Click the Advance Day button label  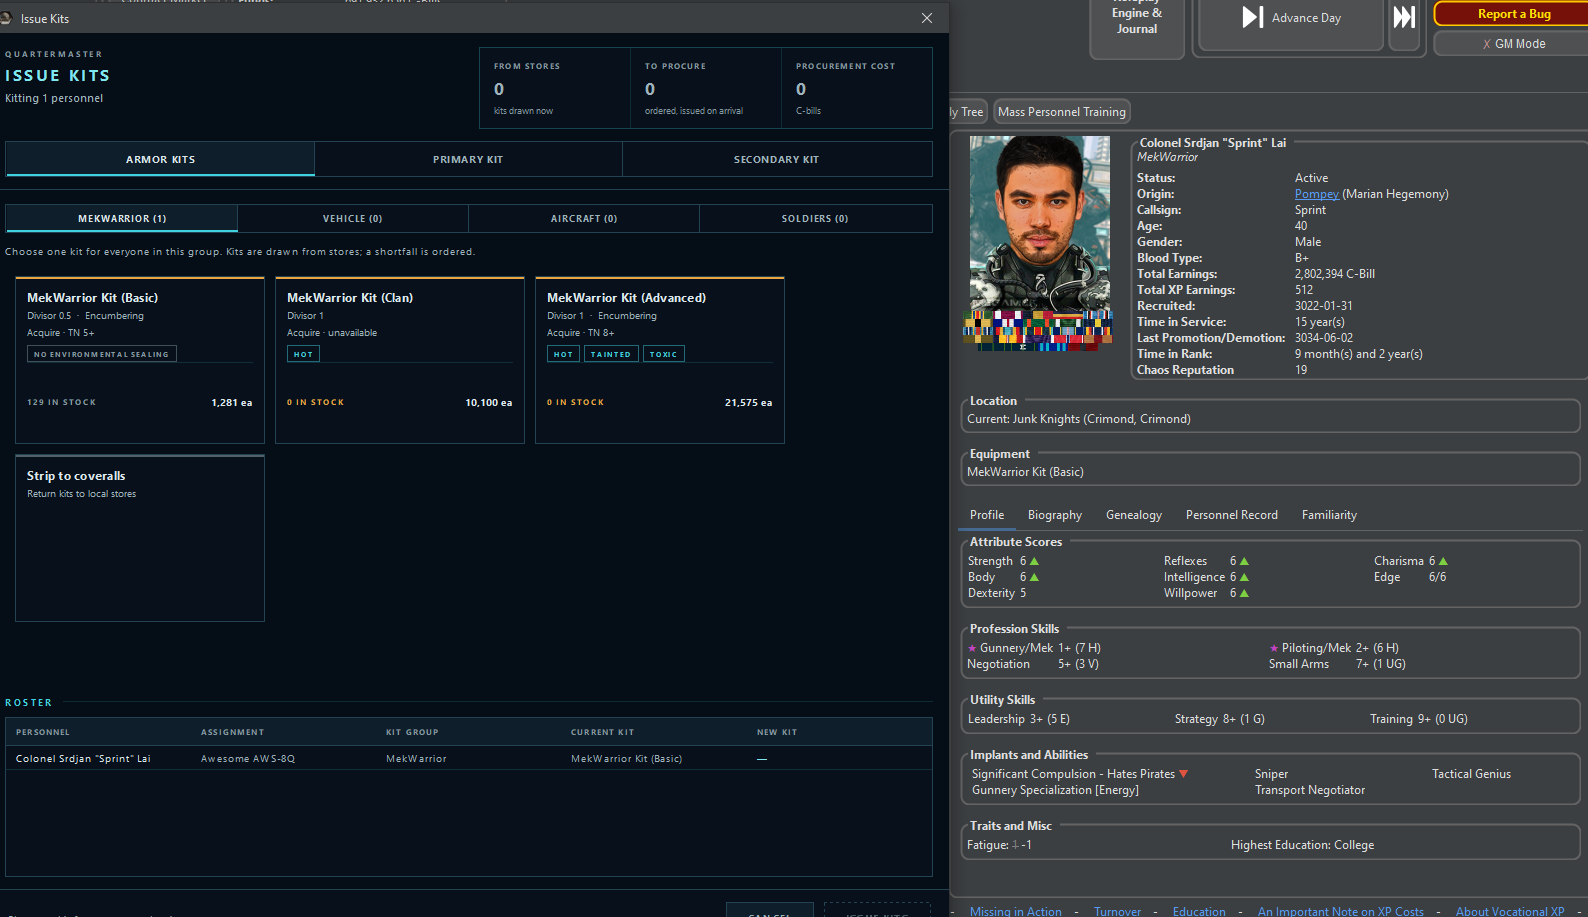(x=1306, y=18)
